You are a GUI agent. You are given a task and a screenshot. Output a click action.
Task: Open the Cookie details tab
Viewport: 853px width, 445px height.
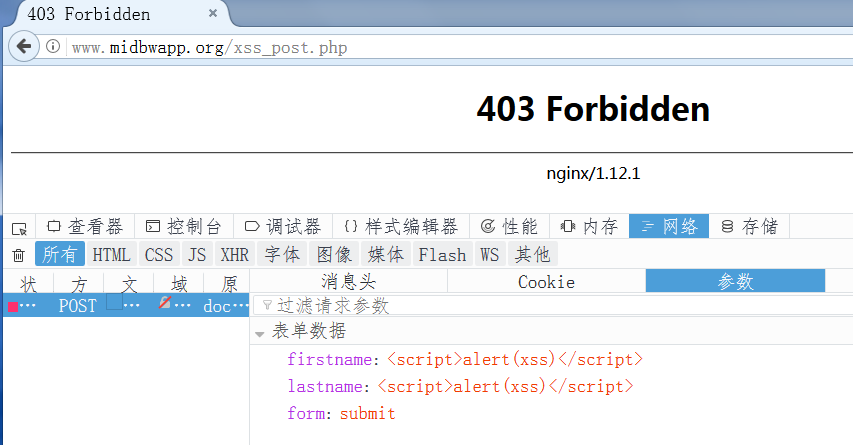click(546, 281)
